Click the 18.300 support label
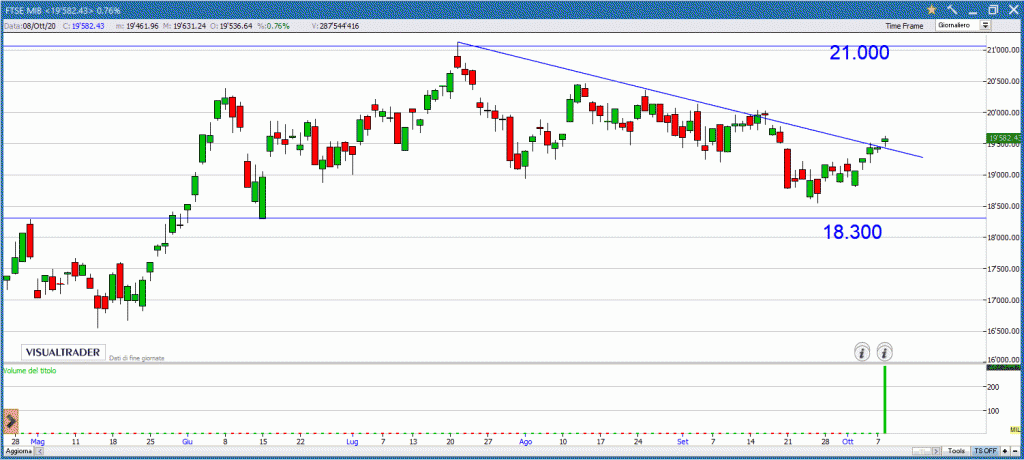 [852, 231]
